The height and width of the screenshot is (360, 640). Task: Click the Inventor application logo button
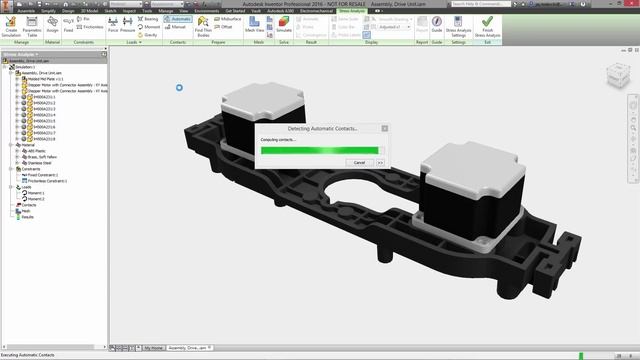point(6,6)
